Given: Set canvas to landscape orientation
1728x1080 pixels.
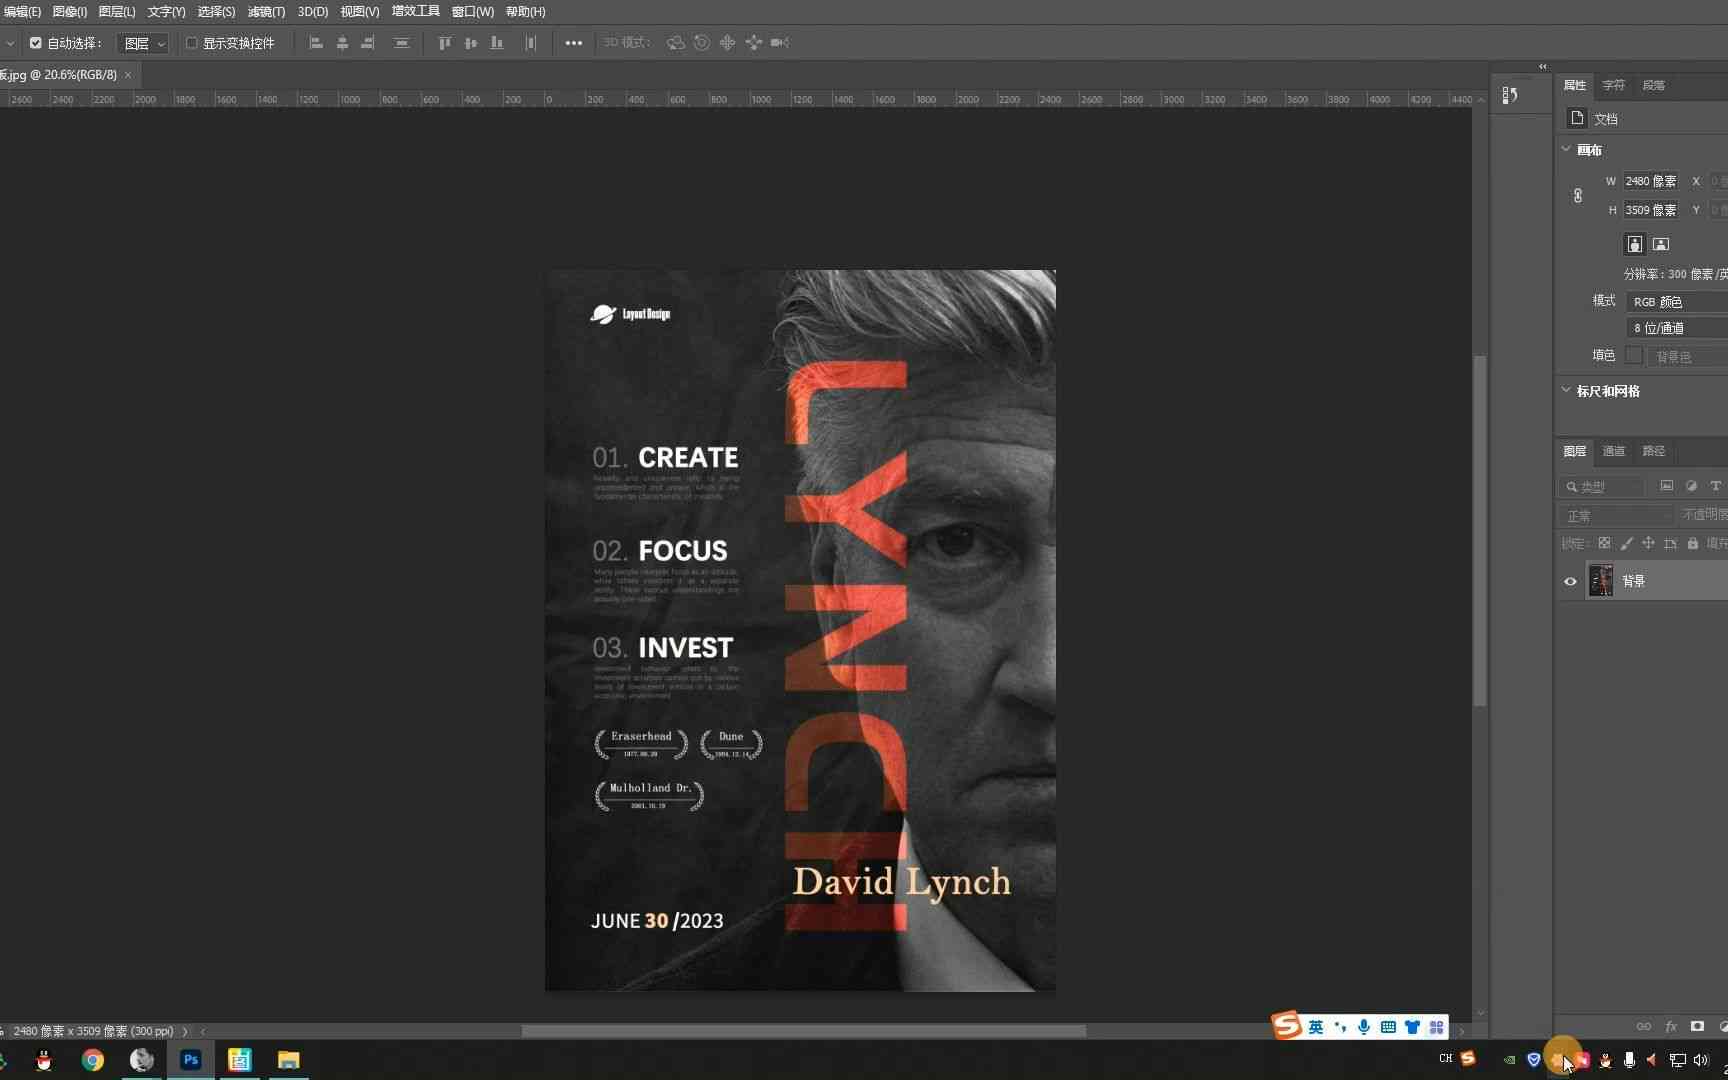Looking at the screenshot, I should 1661,244.
